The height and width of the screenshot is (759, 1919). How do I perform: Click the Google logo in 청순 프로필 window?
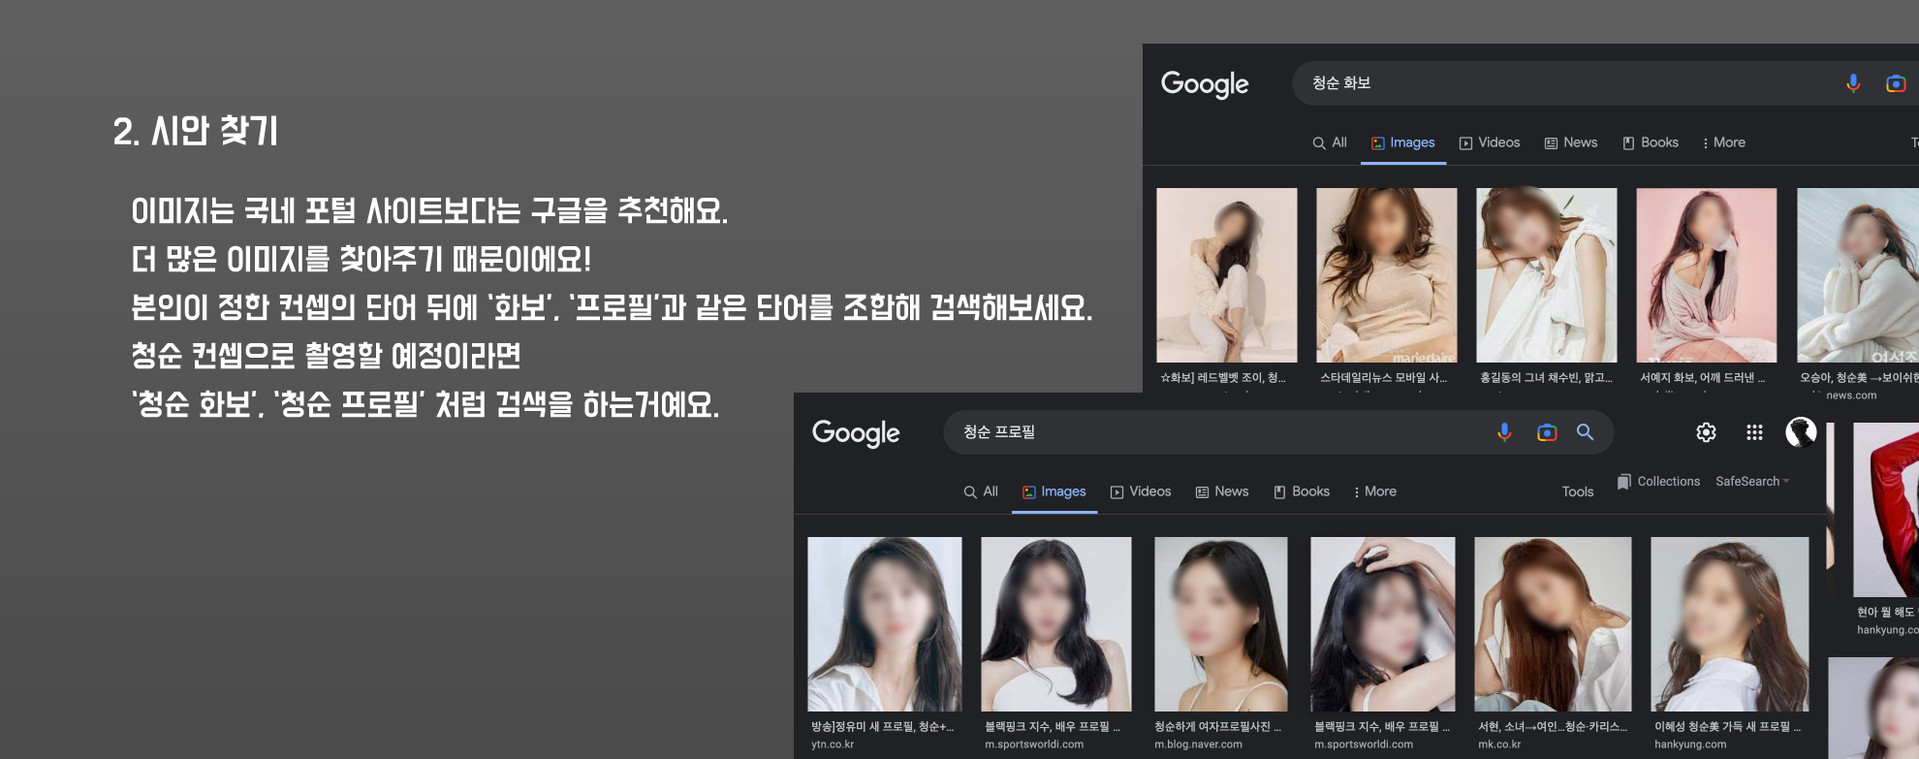[x=856, y=434]
